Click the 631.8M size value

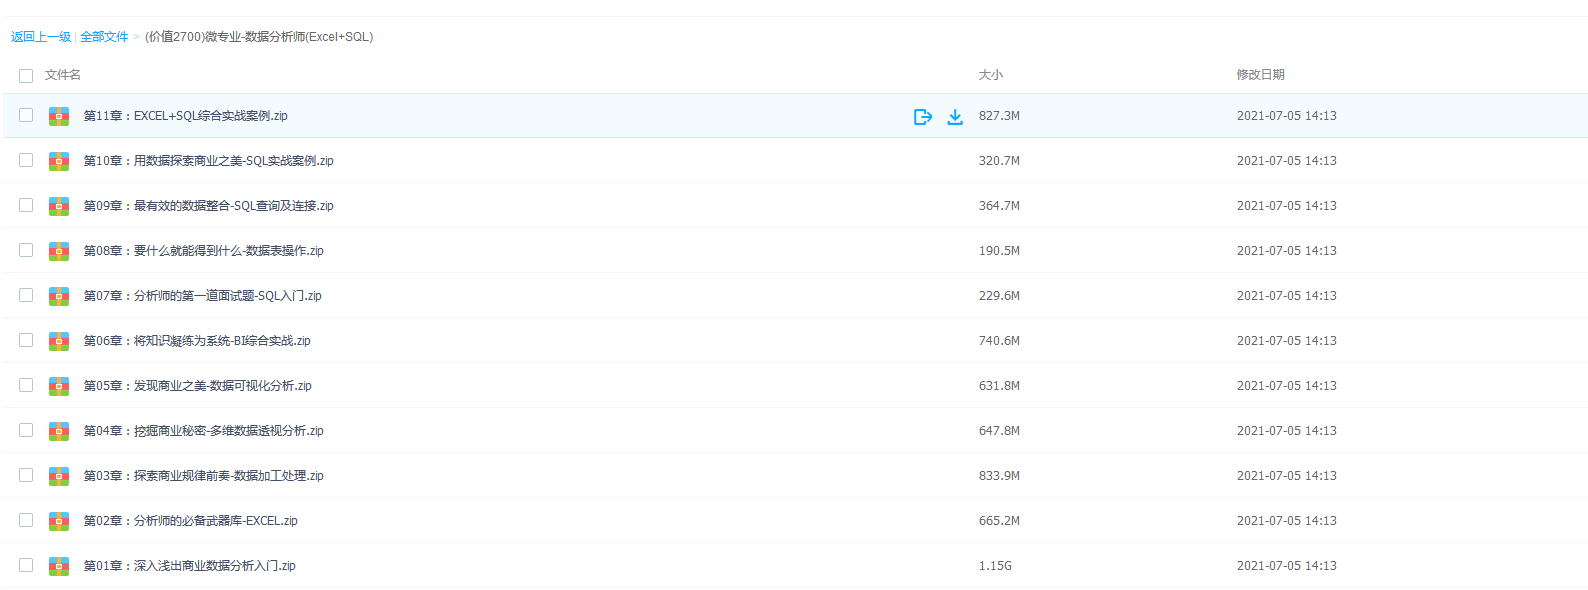(x=999, y=386)
